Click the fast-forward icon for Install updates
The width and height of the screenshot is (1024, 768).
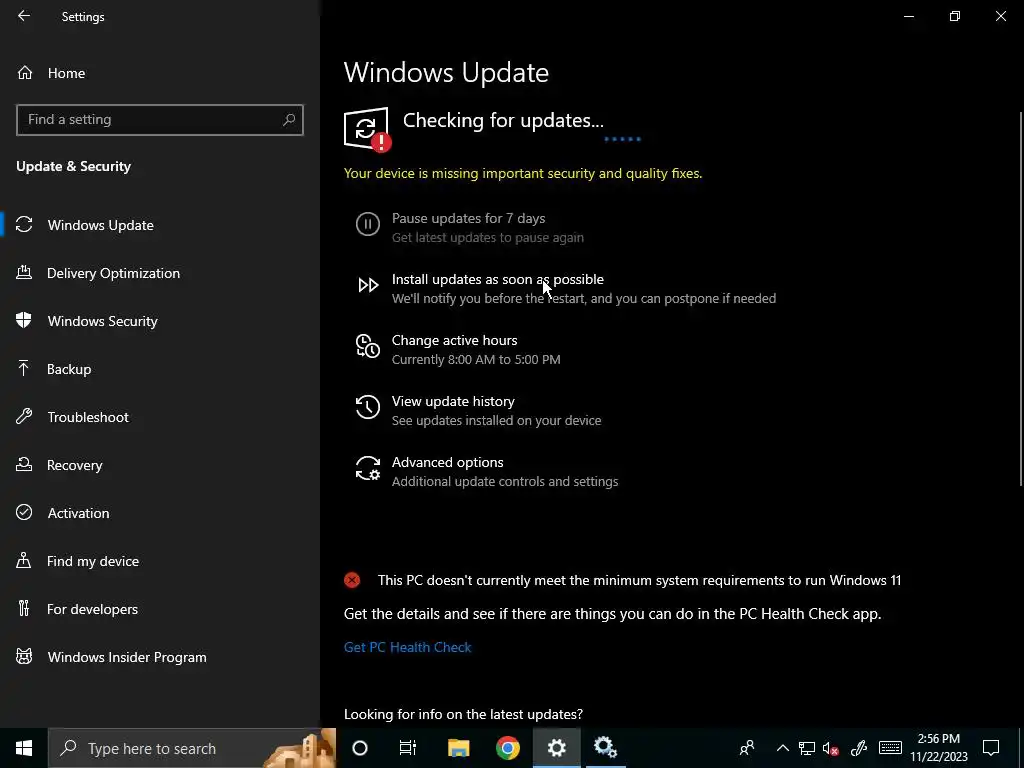368,285
